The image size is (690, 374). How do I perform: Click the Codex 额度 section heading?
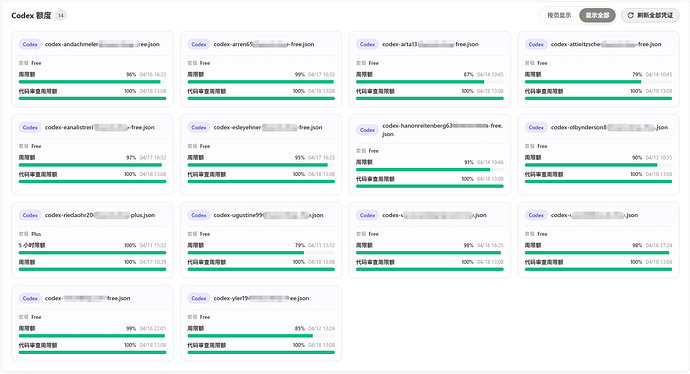[31, 15]
